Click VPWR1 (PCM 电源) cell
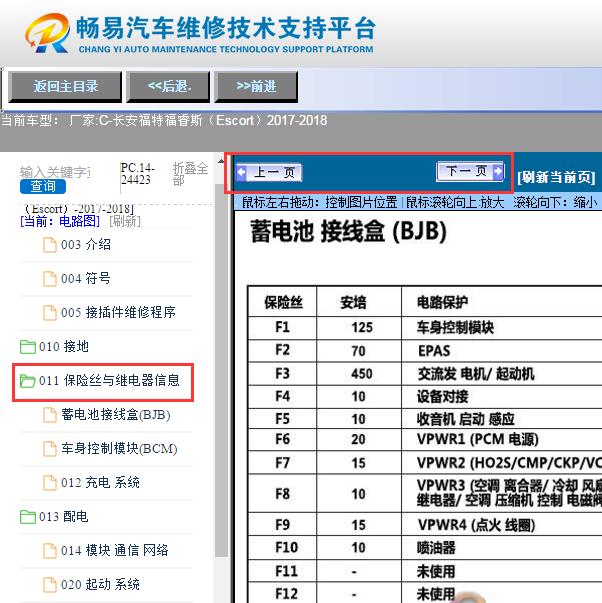Viewport: 602px width, 603px height. point(477,439)
